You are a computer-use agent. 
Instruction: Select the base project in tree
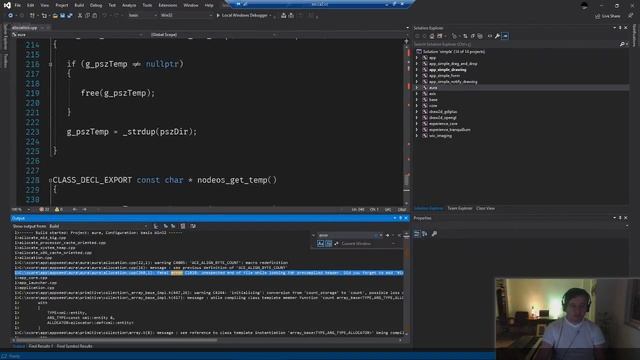click(x=433, y=100)
